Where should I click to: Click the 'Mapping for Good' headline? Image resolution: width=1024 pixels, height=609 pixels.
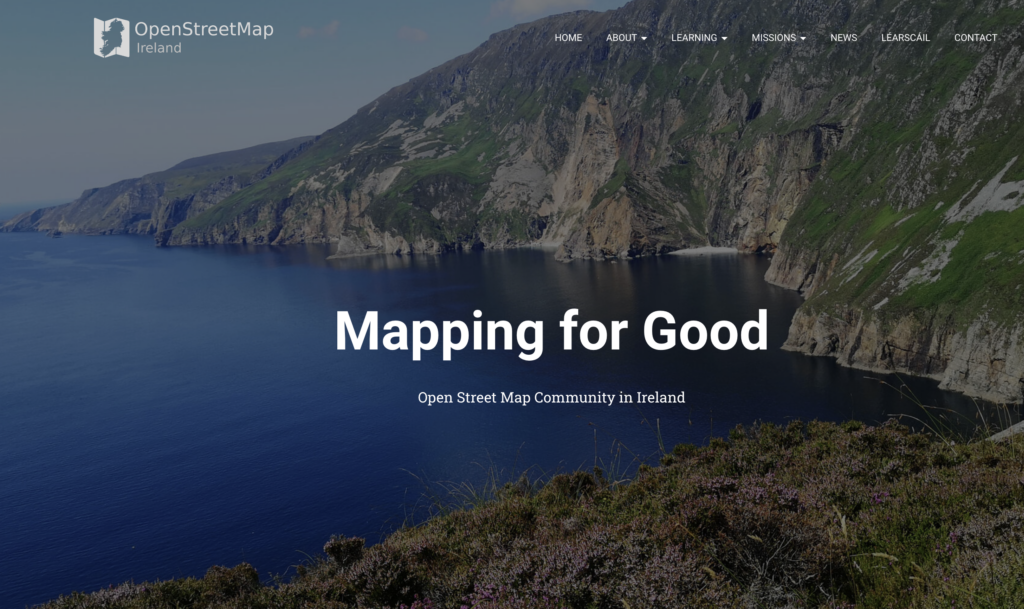(x=551, y=332)
